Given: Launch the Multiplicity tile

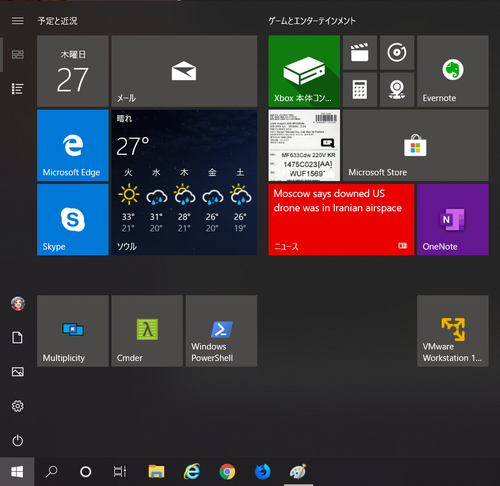Looking at the screenshot, I should (73, 331).
